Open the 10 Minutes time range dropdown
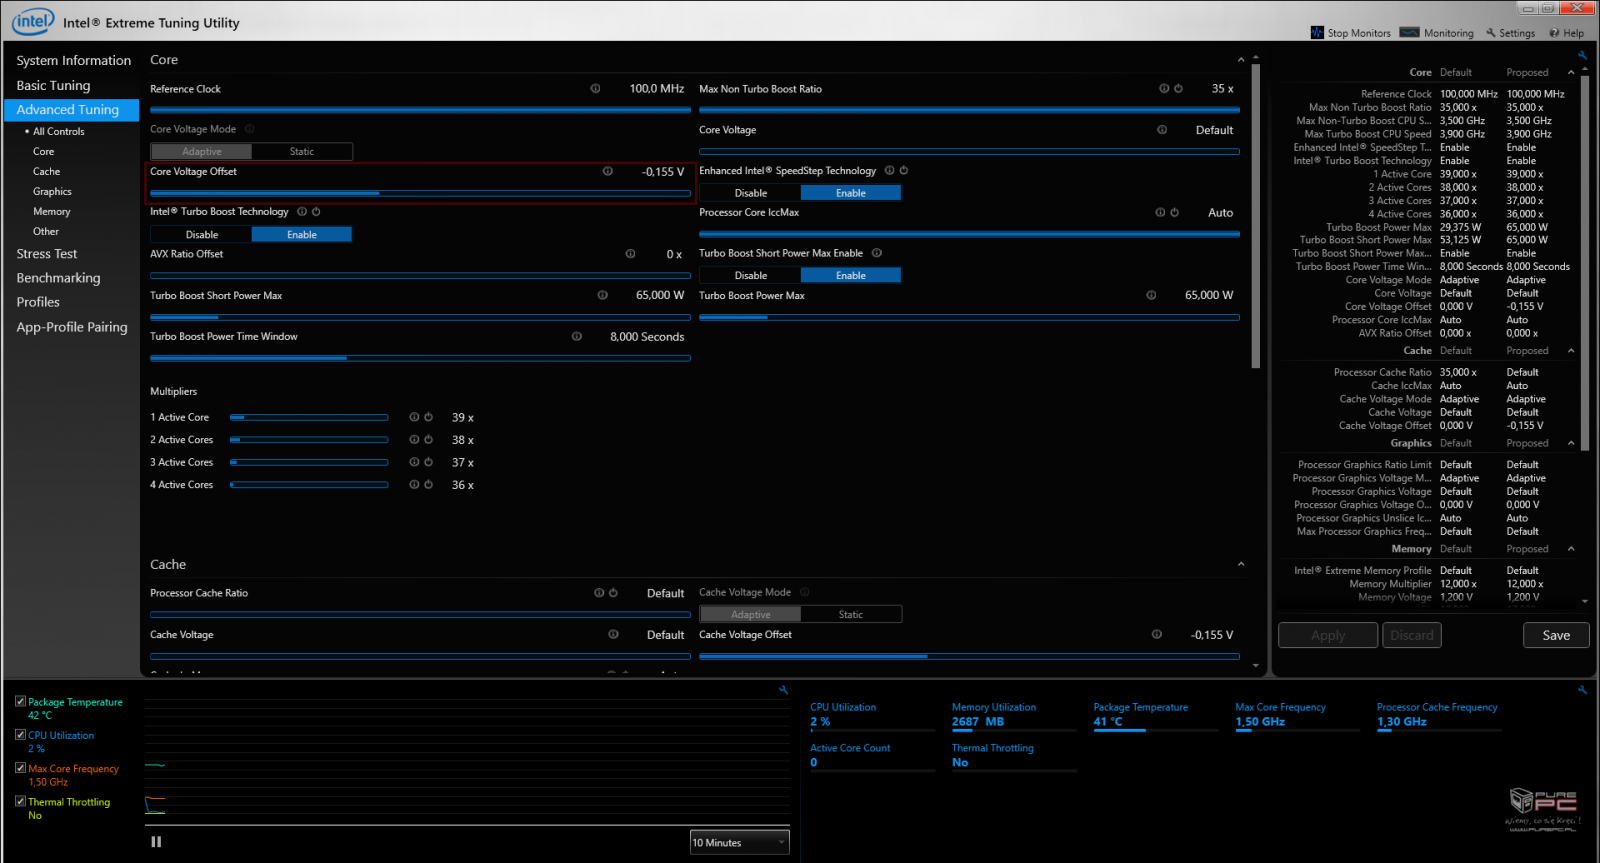This screenshot has height=863, width=1600. pos(739,843)
